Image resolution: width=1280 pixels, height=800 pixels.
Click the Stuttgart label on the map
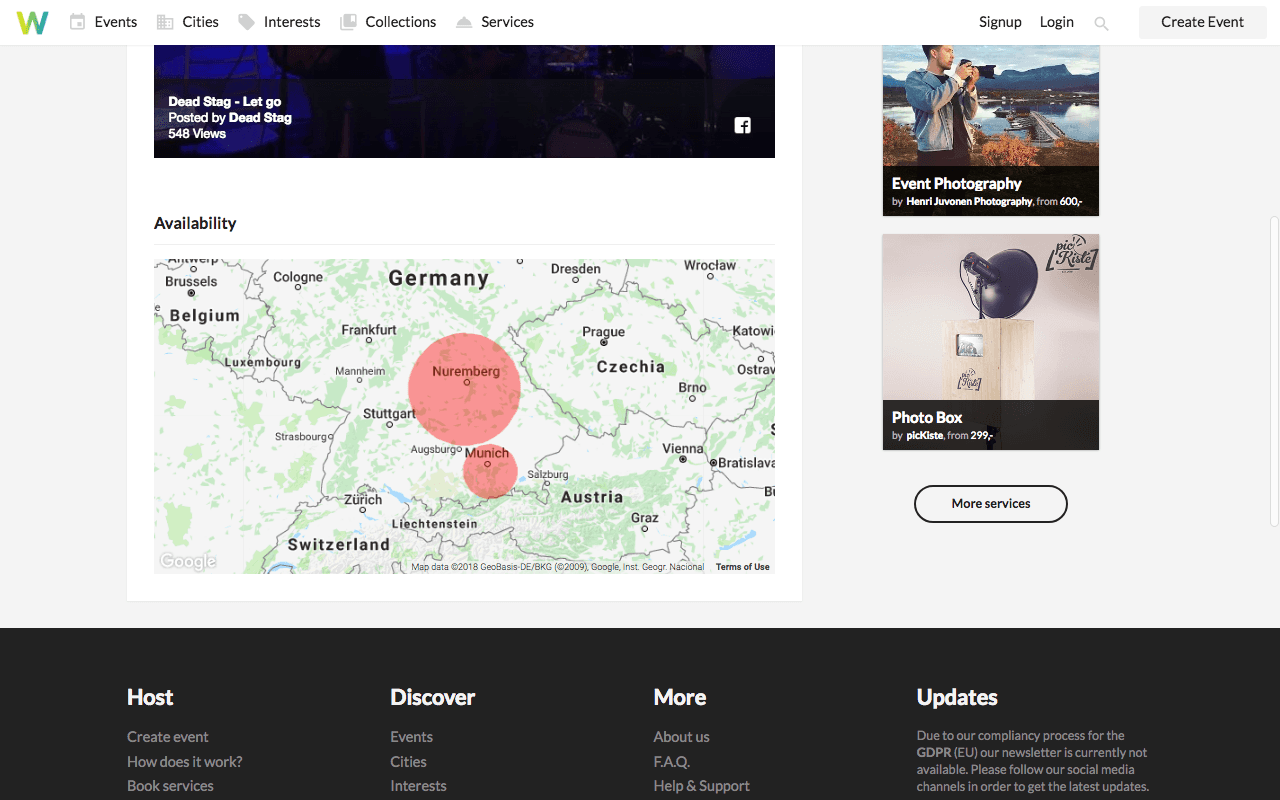(389, 414)
